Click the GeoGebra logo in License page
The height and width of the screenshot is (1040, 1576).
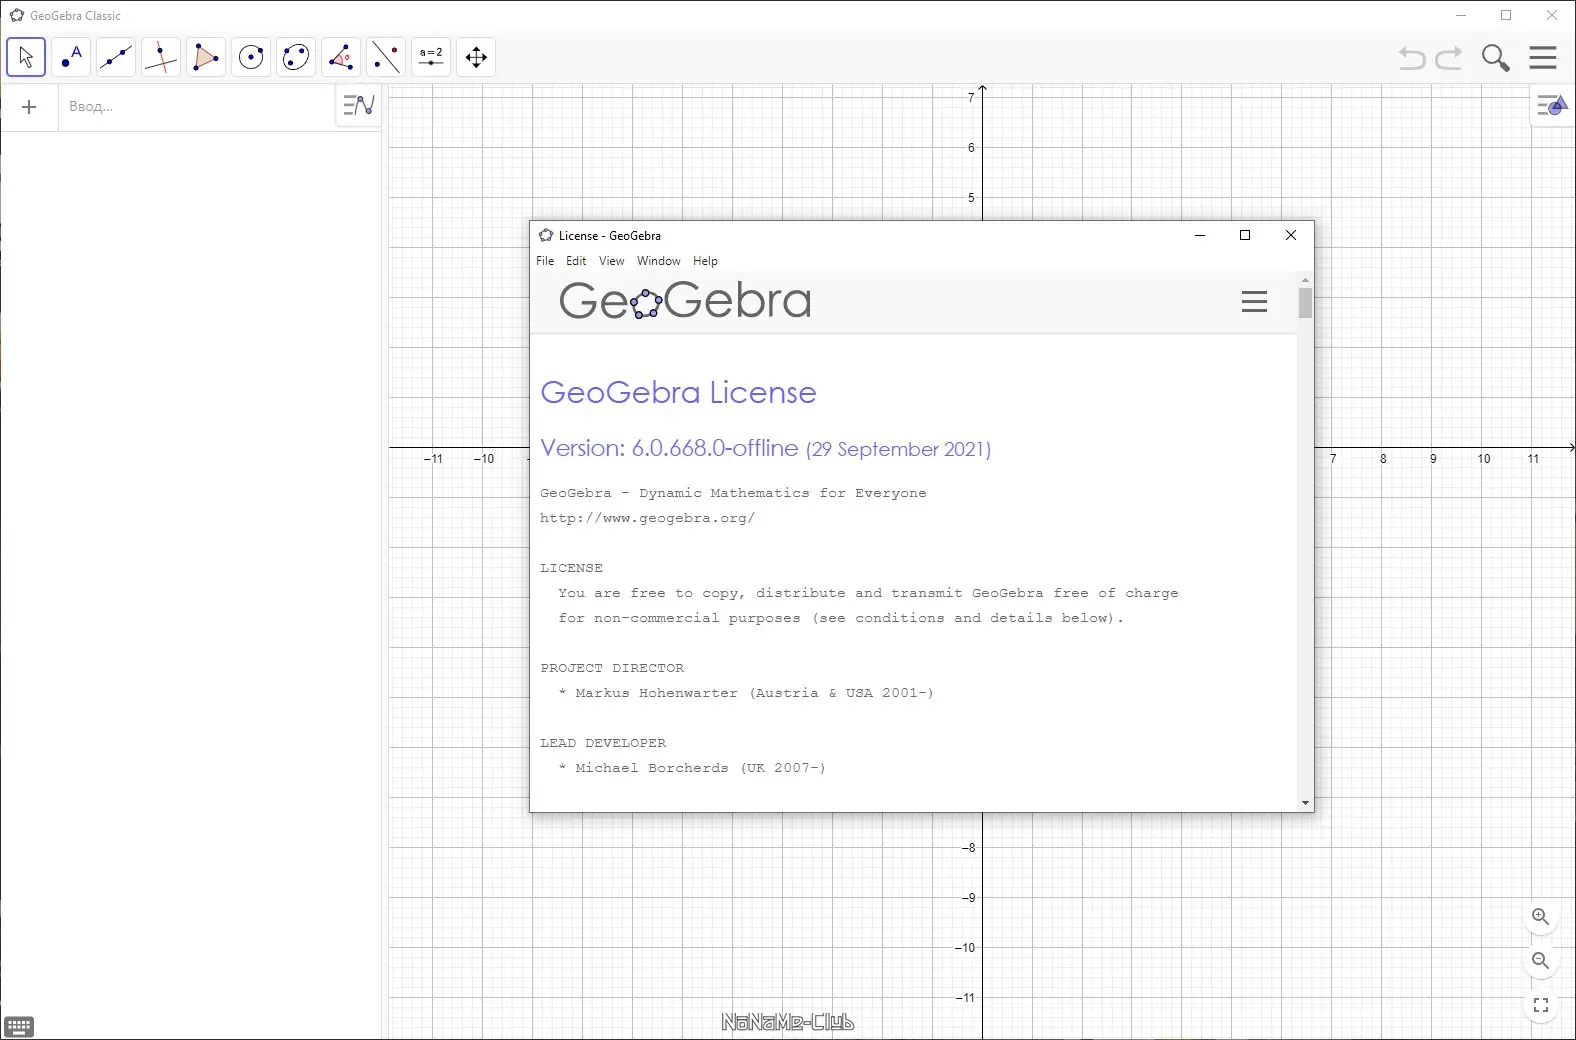click(685, 300)
